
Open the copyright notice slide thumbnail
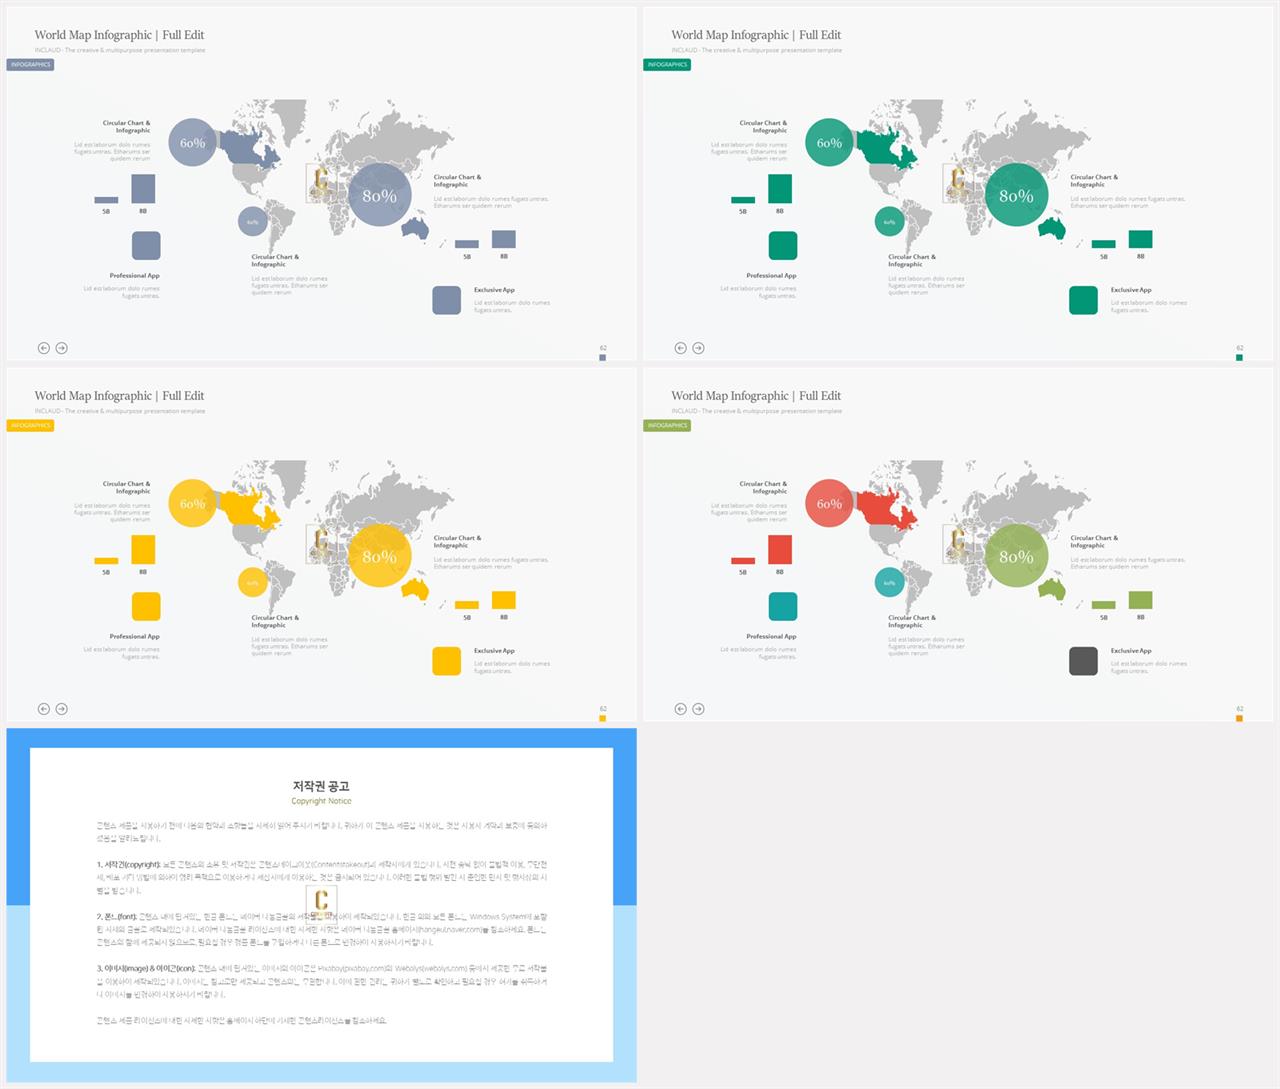point(321,905)
